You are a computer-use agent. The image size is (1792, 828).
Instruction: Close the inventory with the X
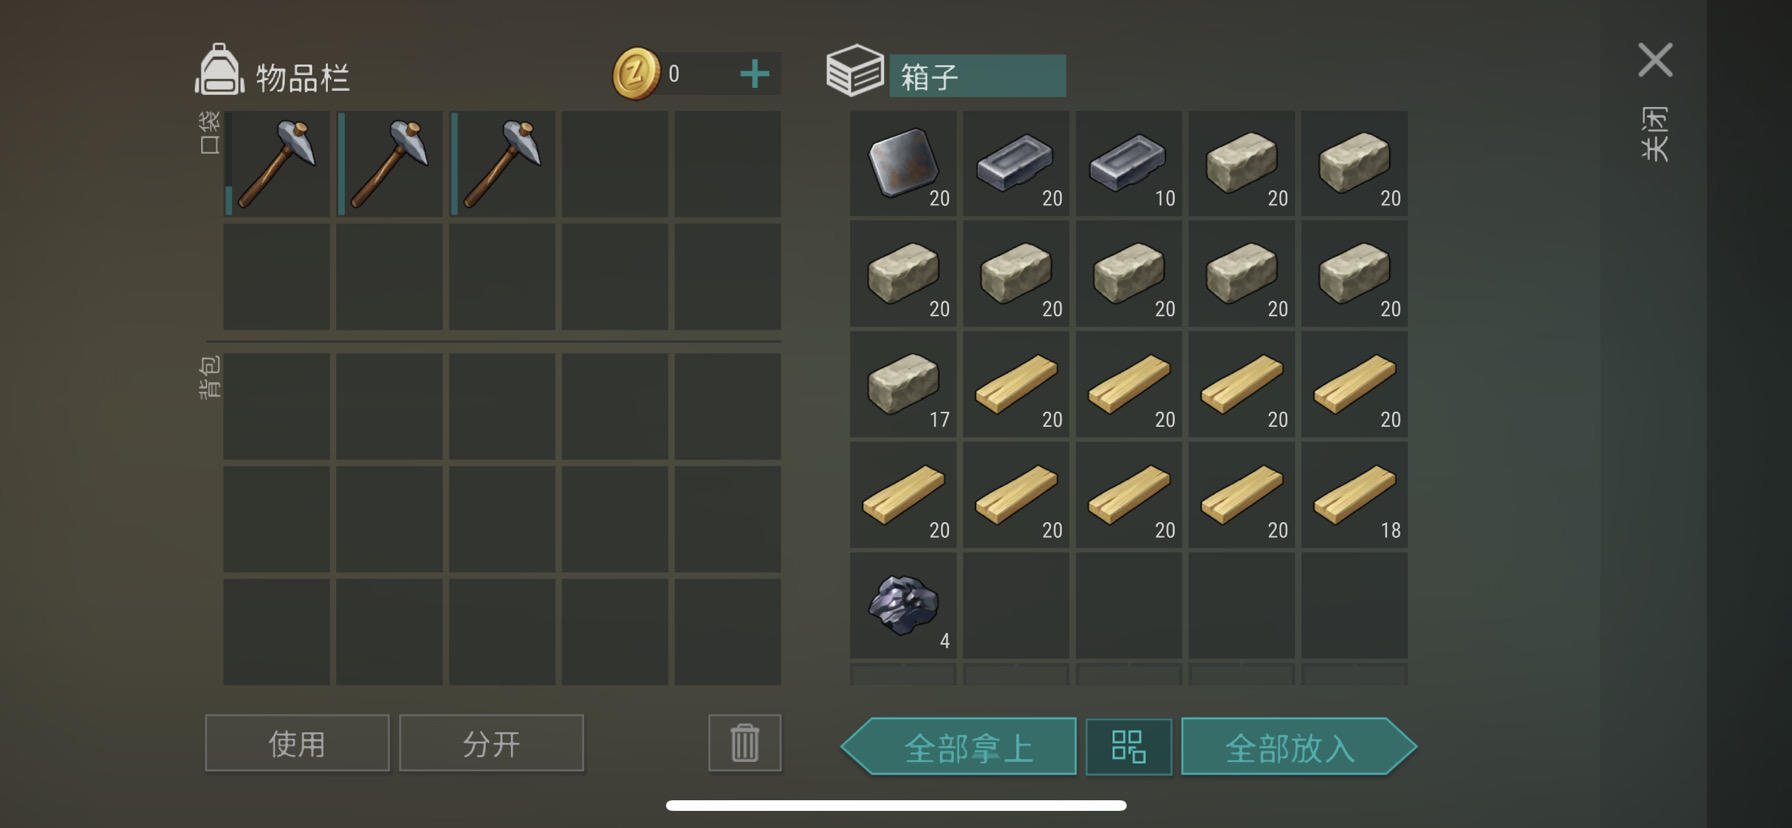click(x=1655, y=60)
